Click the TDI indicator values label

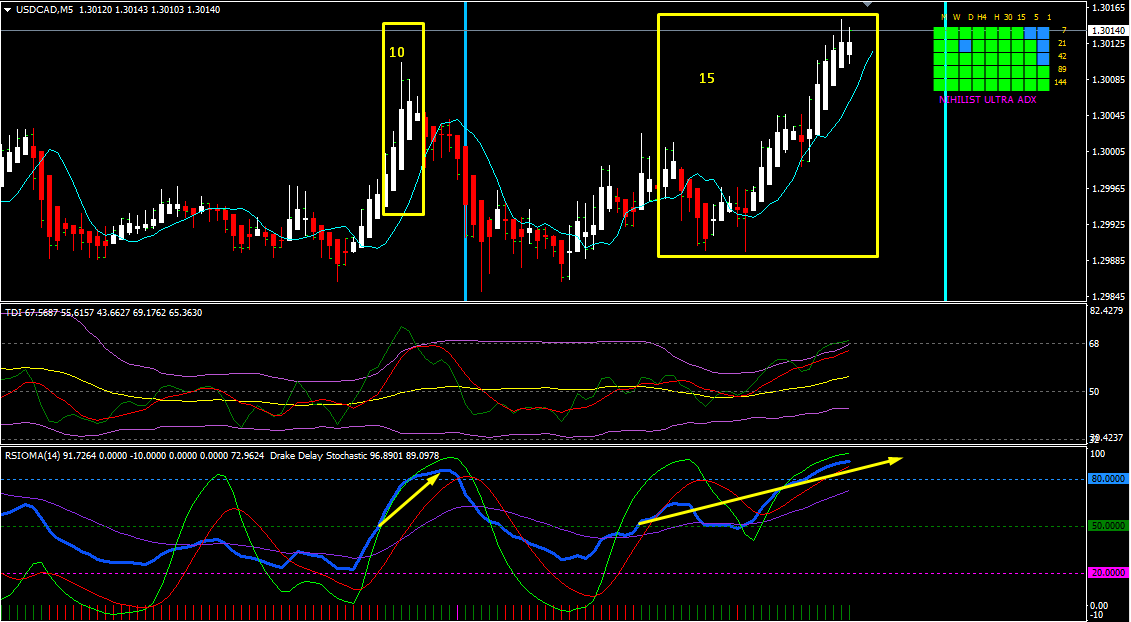click(104, 312)
